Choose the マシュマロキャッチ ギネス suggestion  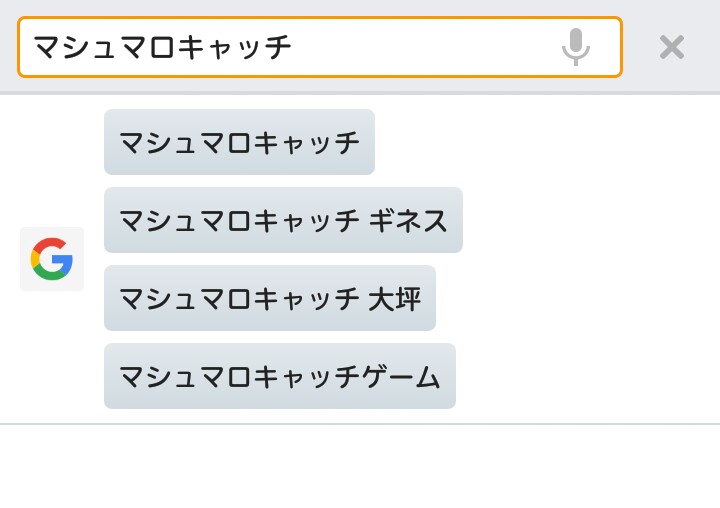click(x=283, y=220)
